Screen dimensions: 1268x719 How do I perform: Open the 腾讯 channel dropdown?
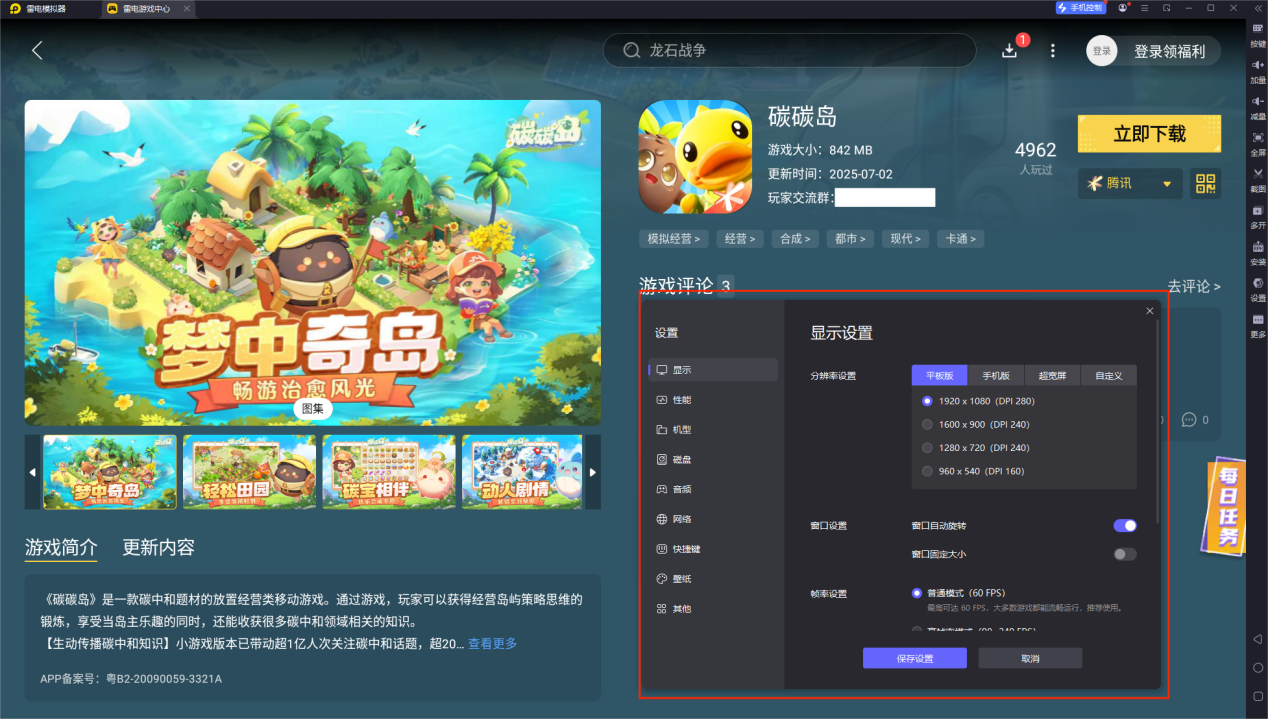pyautogui.click(x=1130, y=184)
